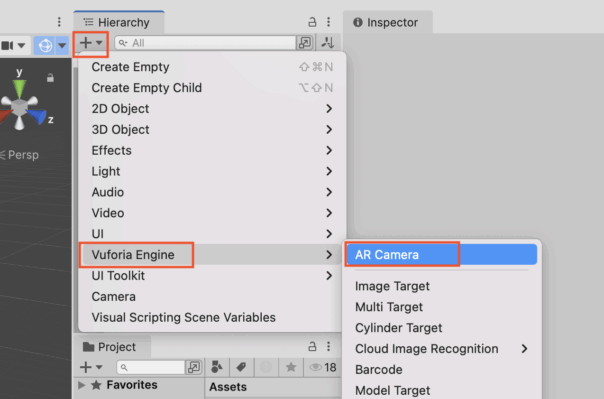Open the camera settings dropdown in Scene view
This screenshot has height=399, width=604.
point(13,45)
